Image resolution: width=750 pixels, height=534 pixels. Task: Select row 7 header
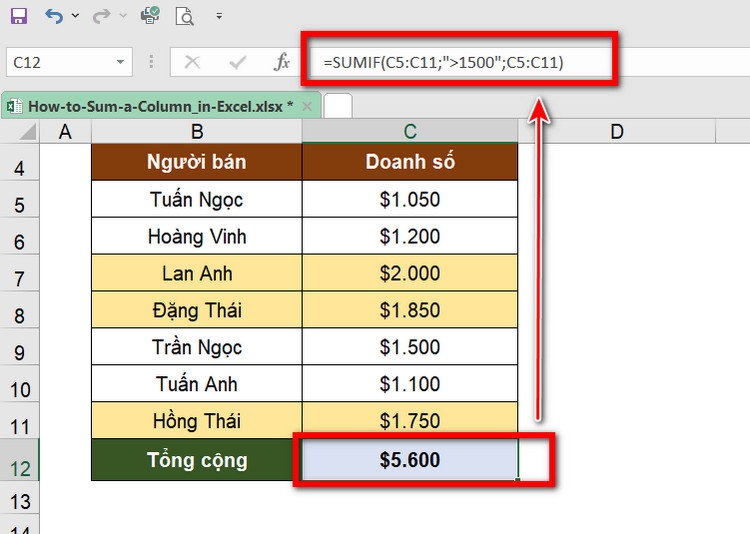(x=19, y=273)
